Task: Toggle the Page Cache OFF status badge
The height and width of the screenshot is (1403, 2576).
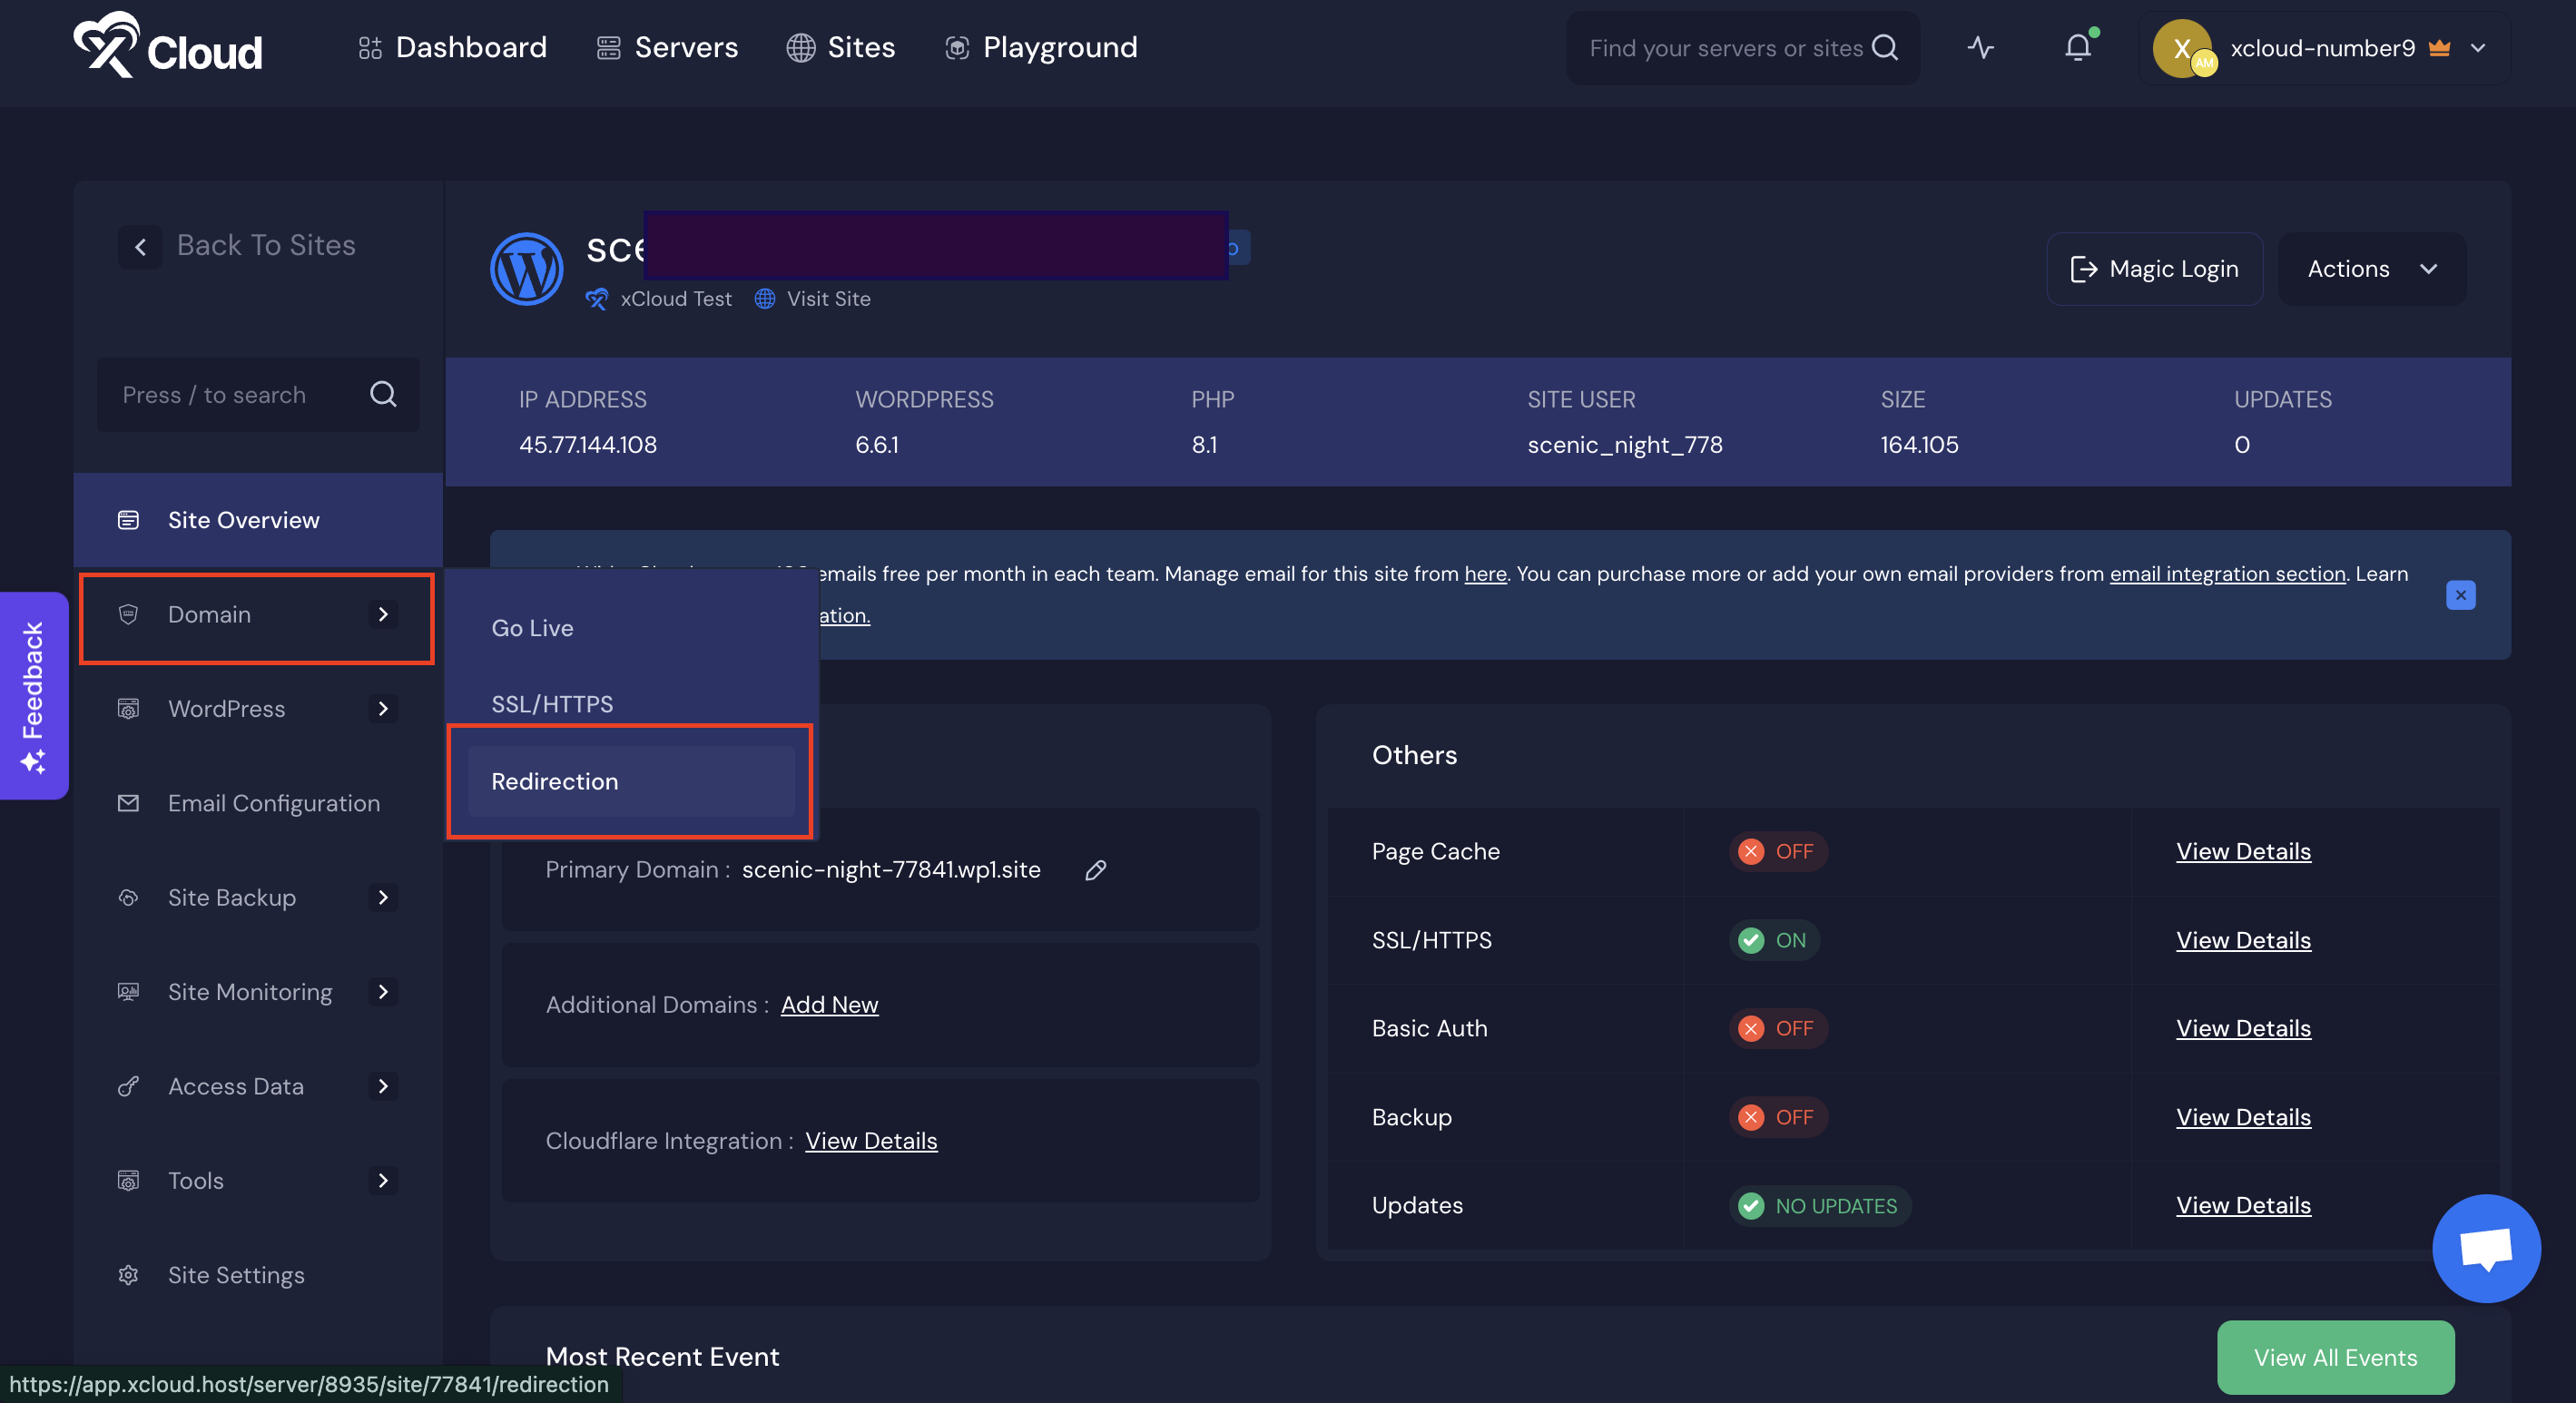Action: click(x=1778, y=851)
